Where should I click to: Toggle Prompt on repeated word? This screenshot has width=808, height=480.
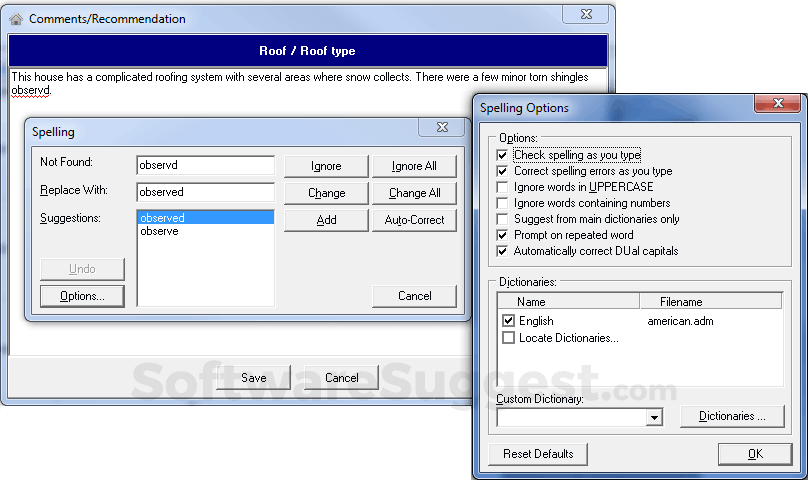point(502,235)
